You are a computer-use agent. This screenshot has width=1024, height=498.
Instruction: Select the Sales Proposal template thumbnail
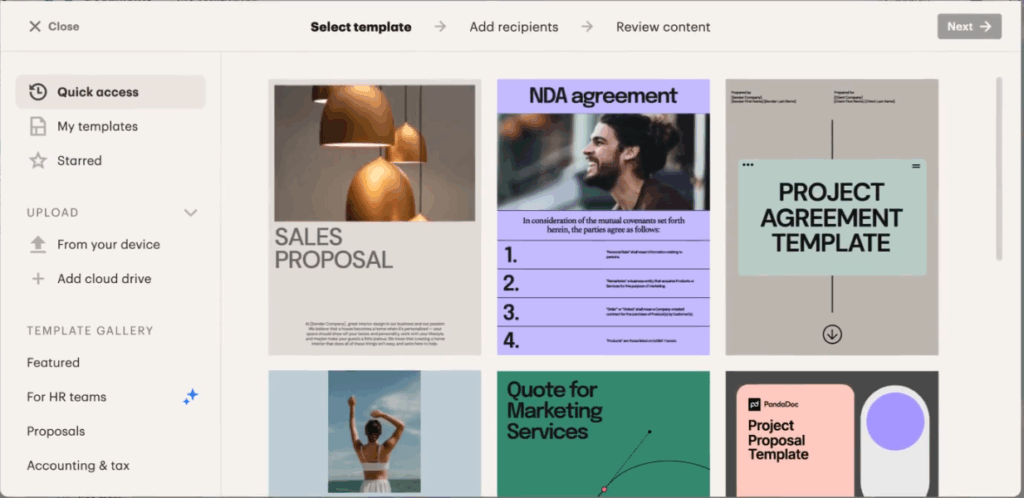click(x=375, y=217)
